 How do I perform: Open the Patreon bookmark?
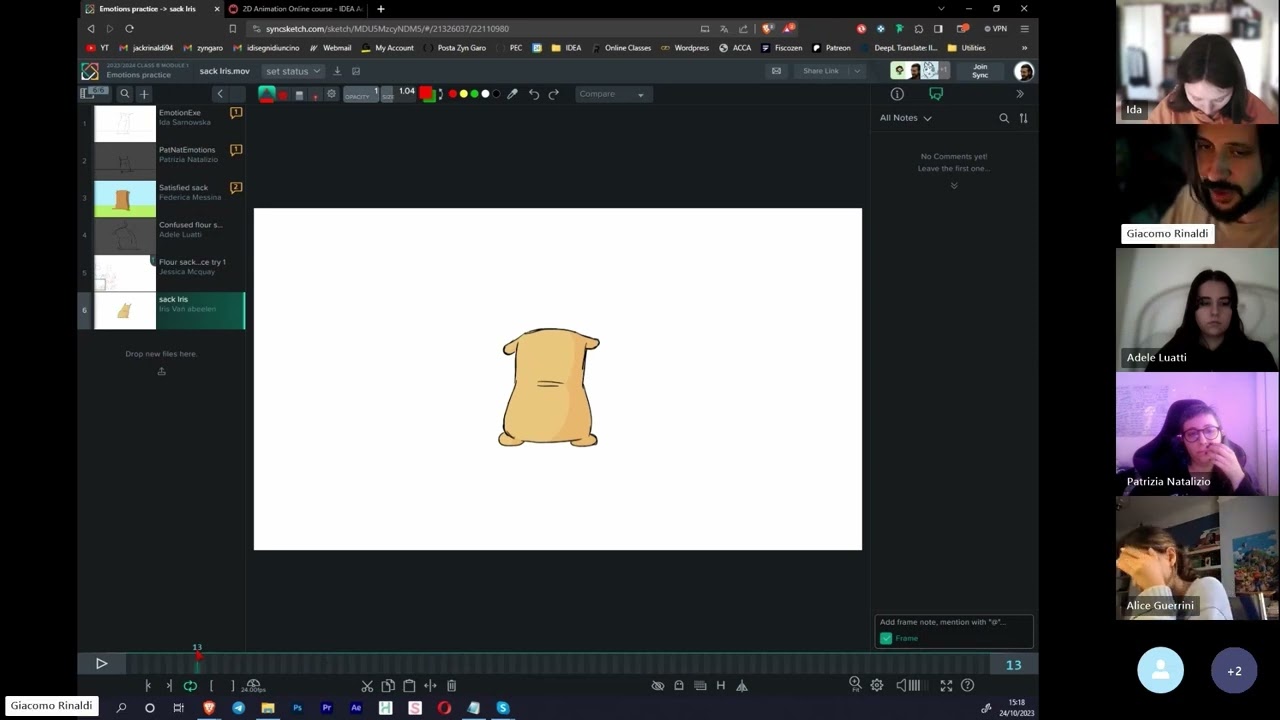coord(831,48)
